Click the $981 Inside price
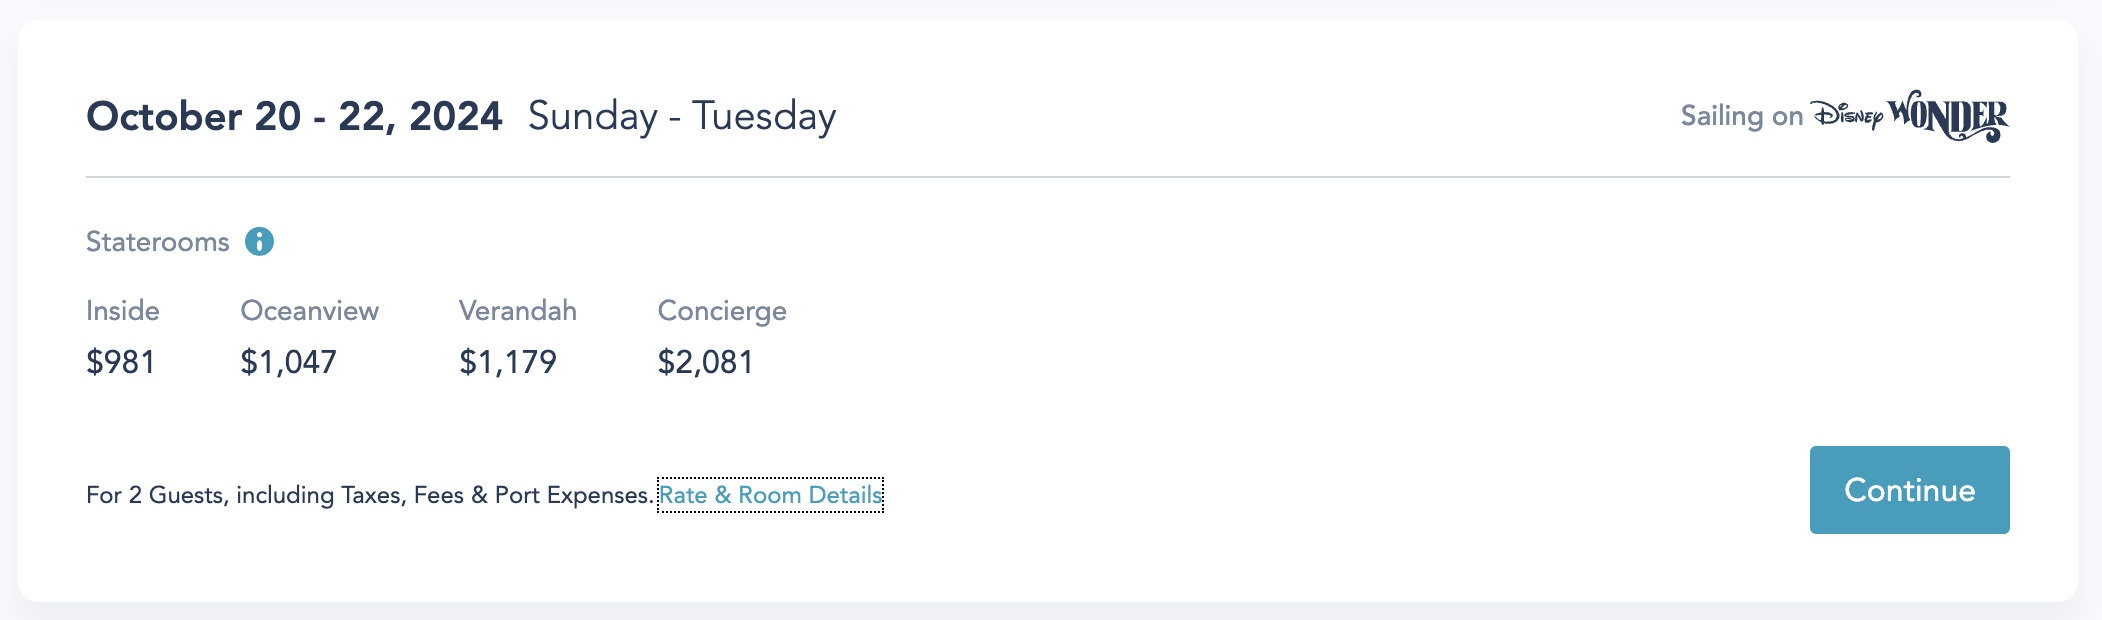2102x620 pixels. pyautogui.click(x=121, y=362)
